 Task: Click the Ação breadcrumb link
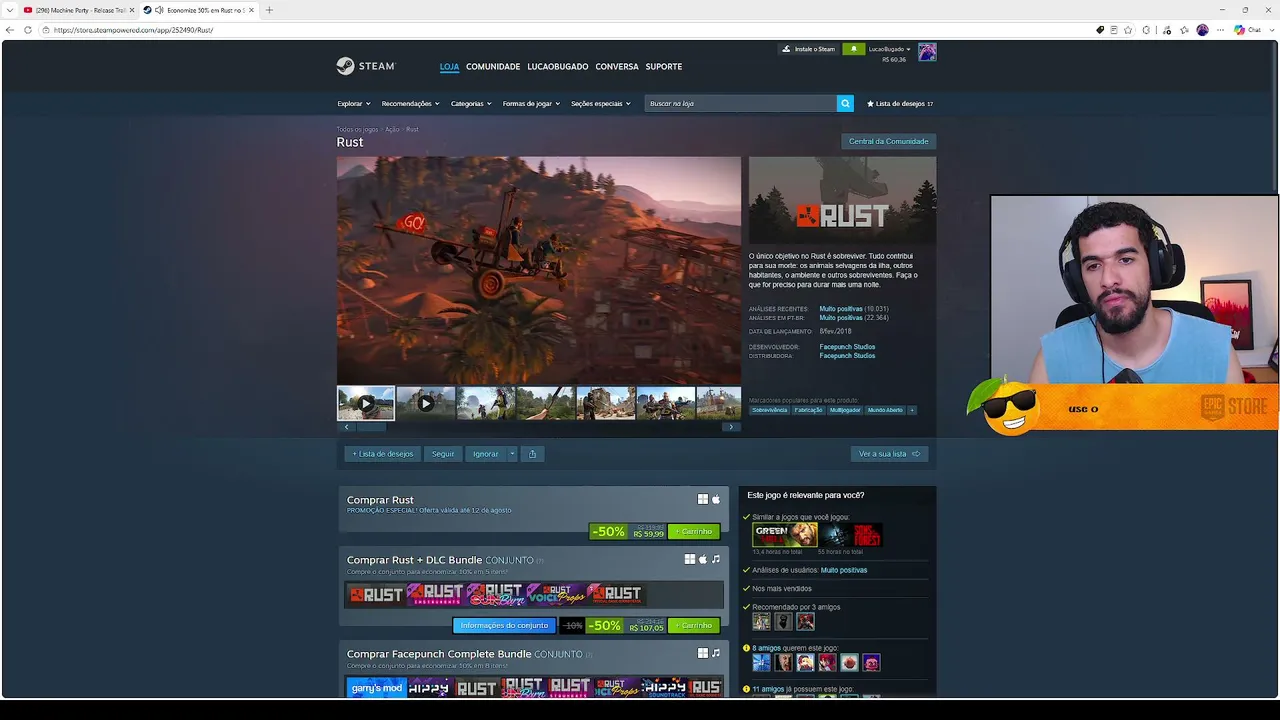(392, 129)
